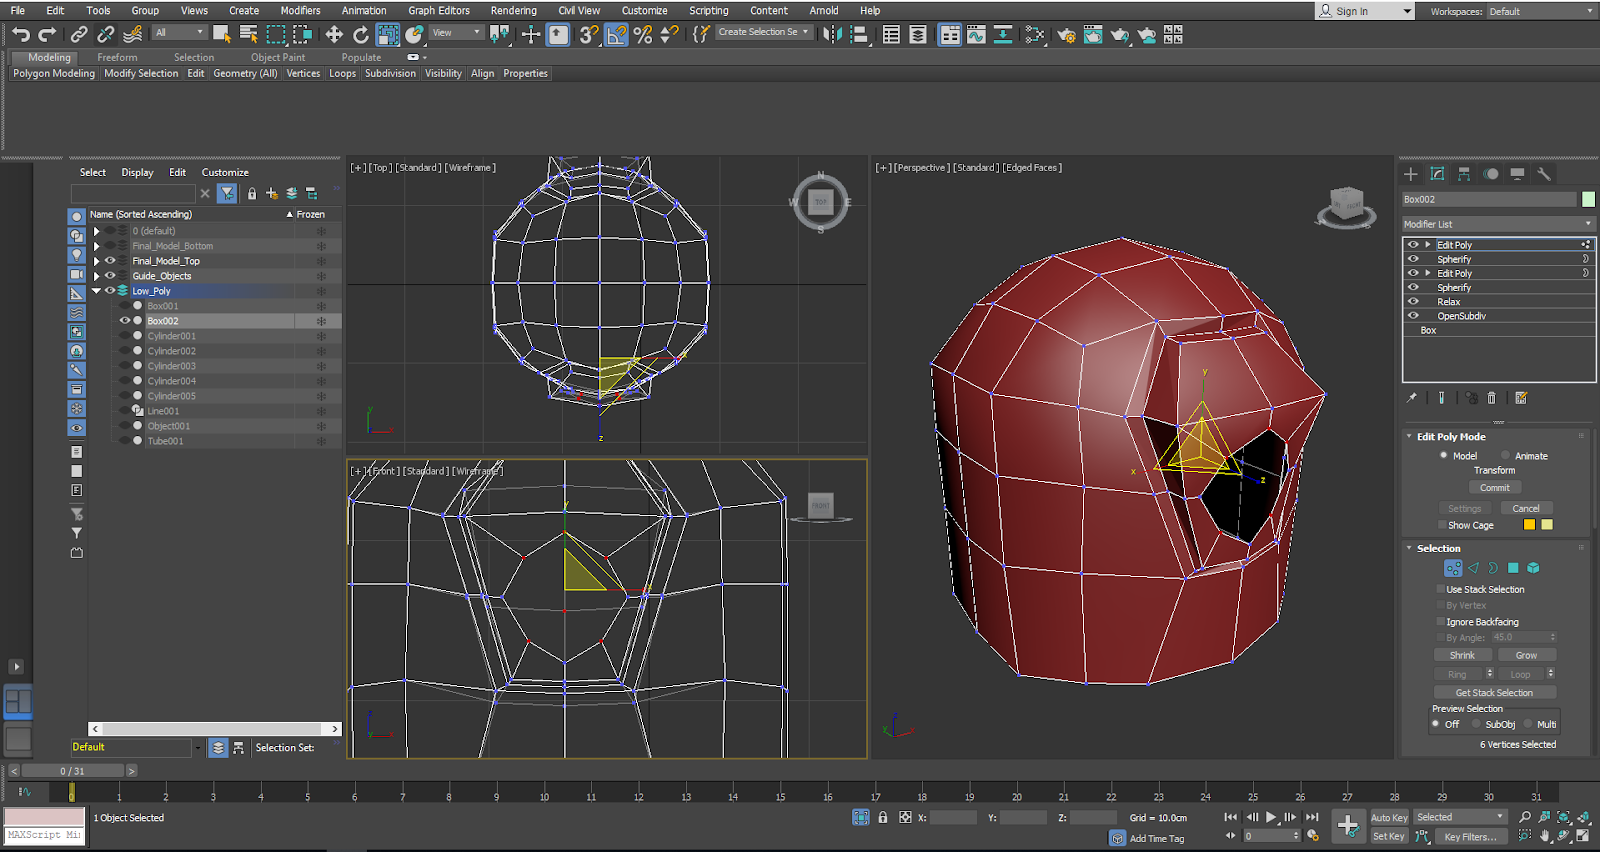Activate the Select and Link tool
The image size is (1600, 852).
click(x=79, y=34)
